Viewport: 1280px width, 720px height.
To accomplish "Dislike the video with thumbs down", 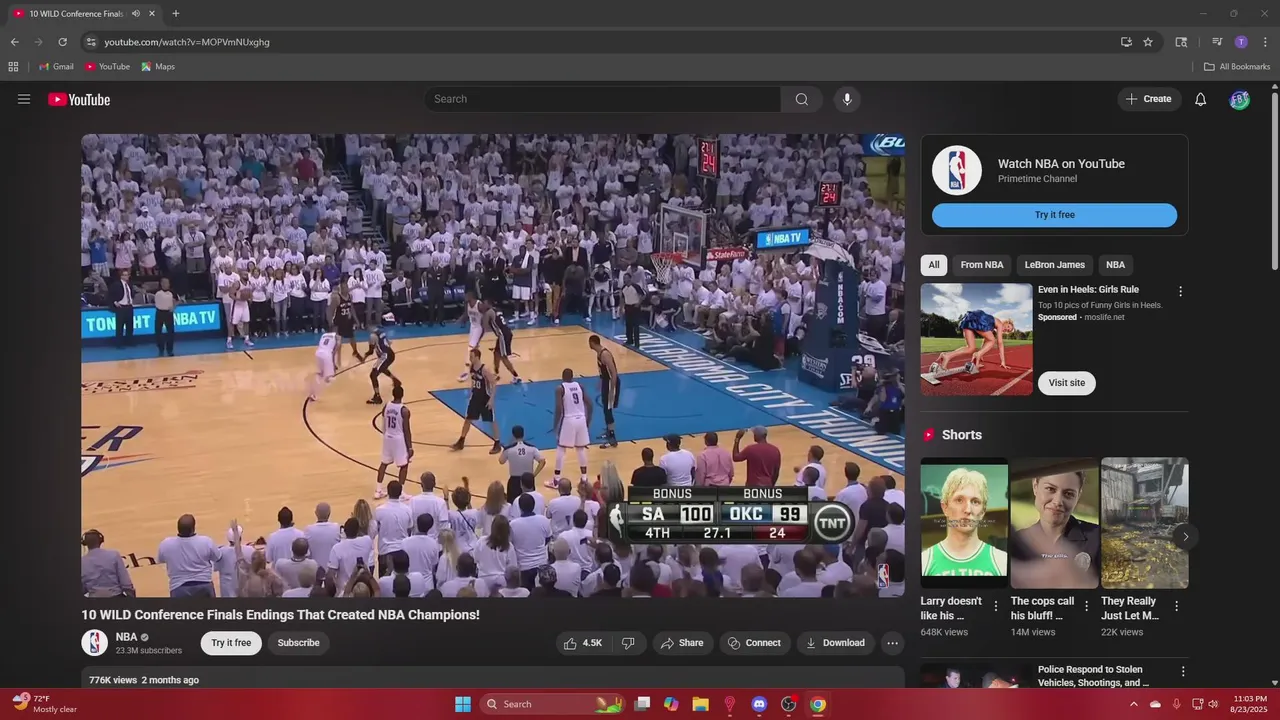I will click(x=628, y=643).
